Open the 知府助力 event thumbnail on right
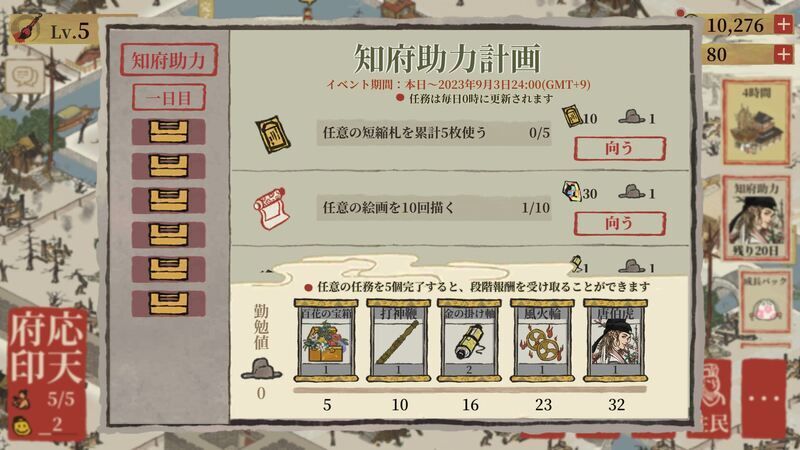This screenshot has width=800, height=450. coord(756,218)
